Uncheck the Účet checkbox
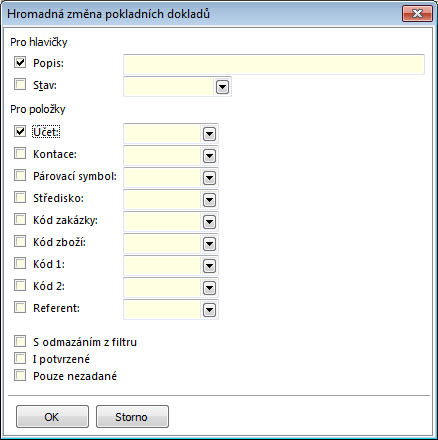438x440 pixels. [20, 131]
